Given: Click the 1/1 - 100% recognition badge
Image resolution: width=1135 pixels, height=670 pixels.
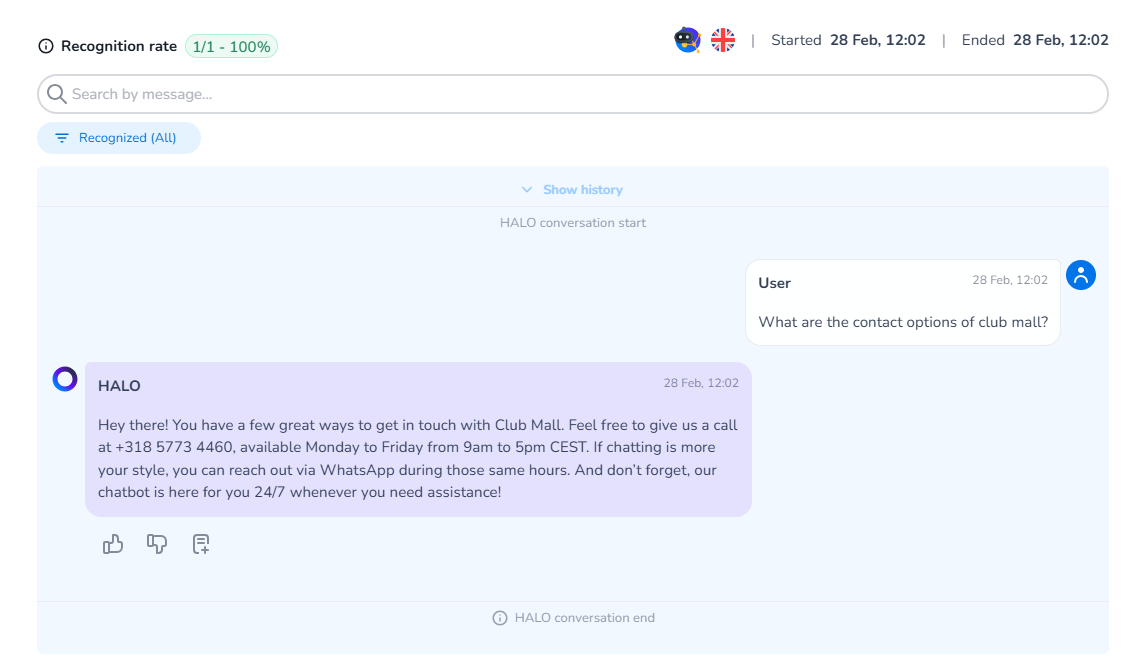Looking at the screenshot, I should (231, 46).
